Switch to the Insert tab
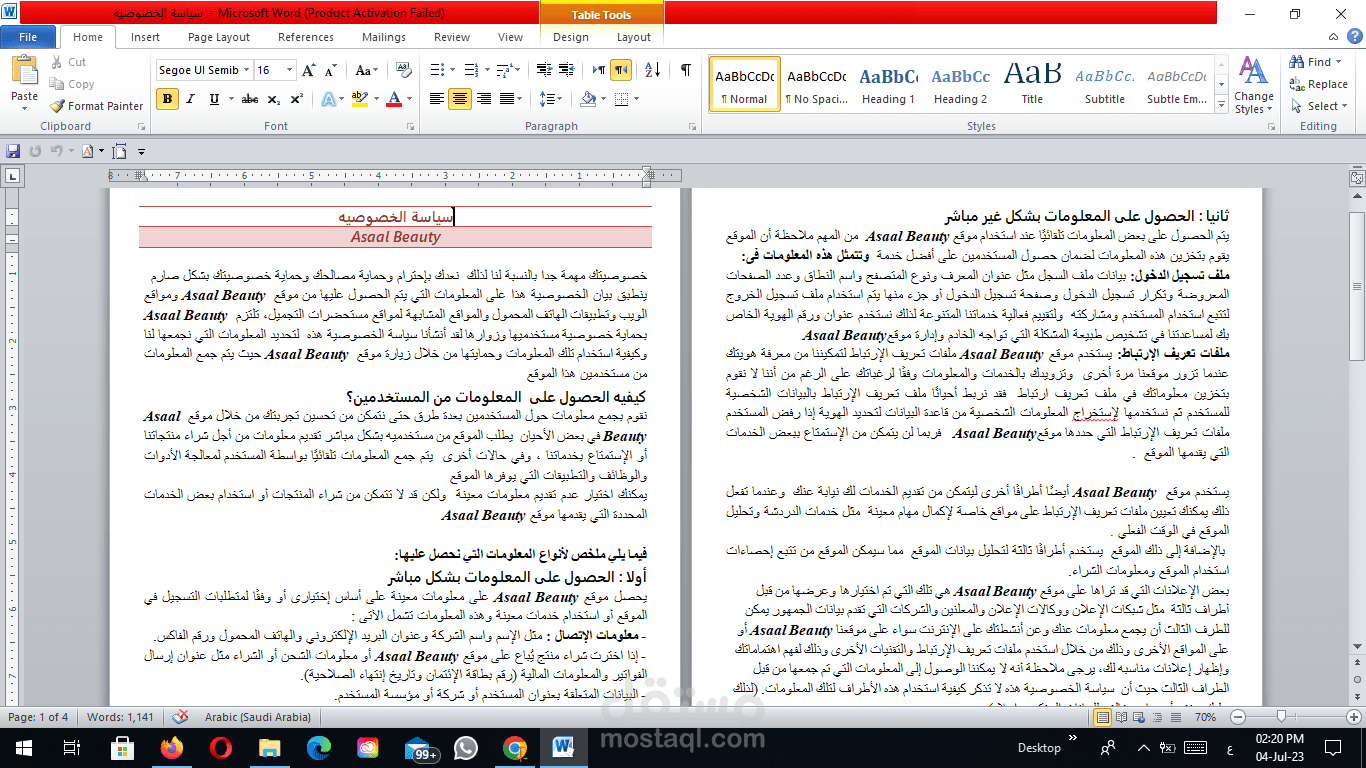The width and height of the screenshot is (1366, 768). click(145, 37)
